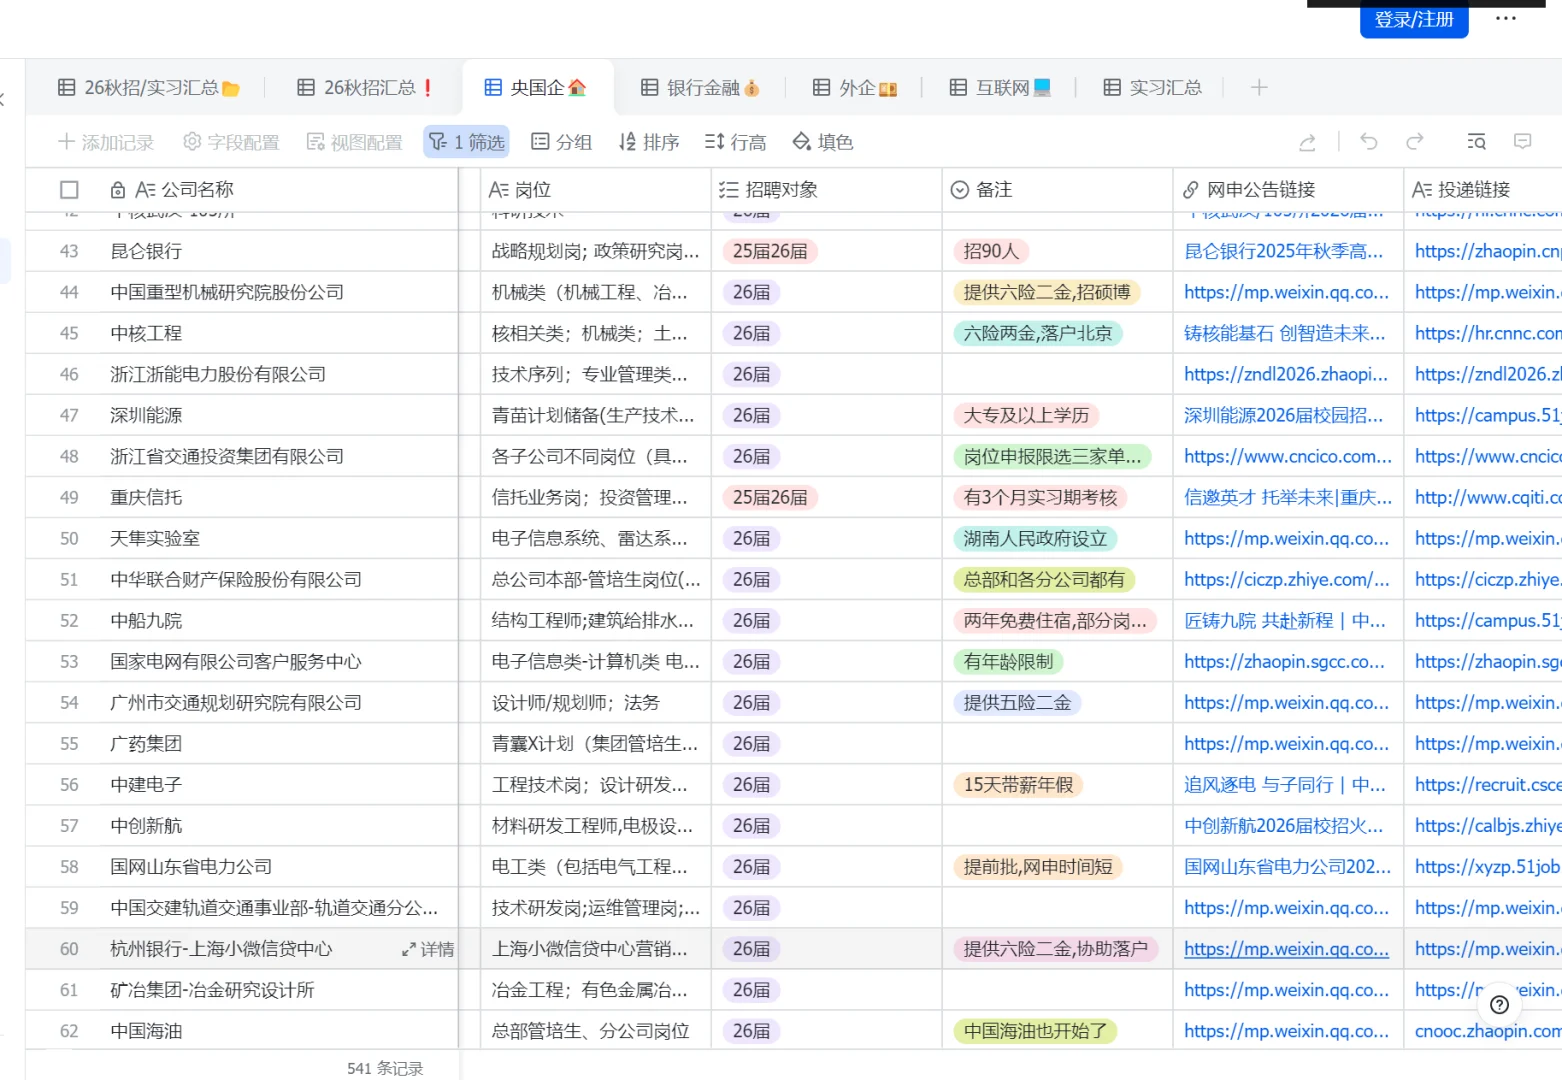Open the https://www.cncico.com... announcement link

pos(1288,456)
